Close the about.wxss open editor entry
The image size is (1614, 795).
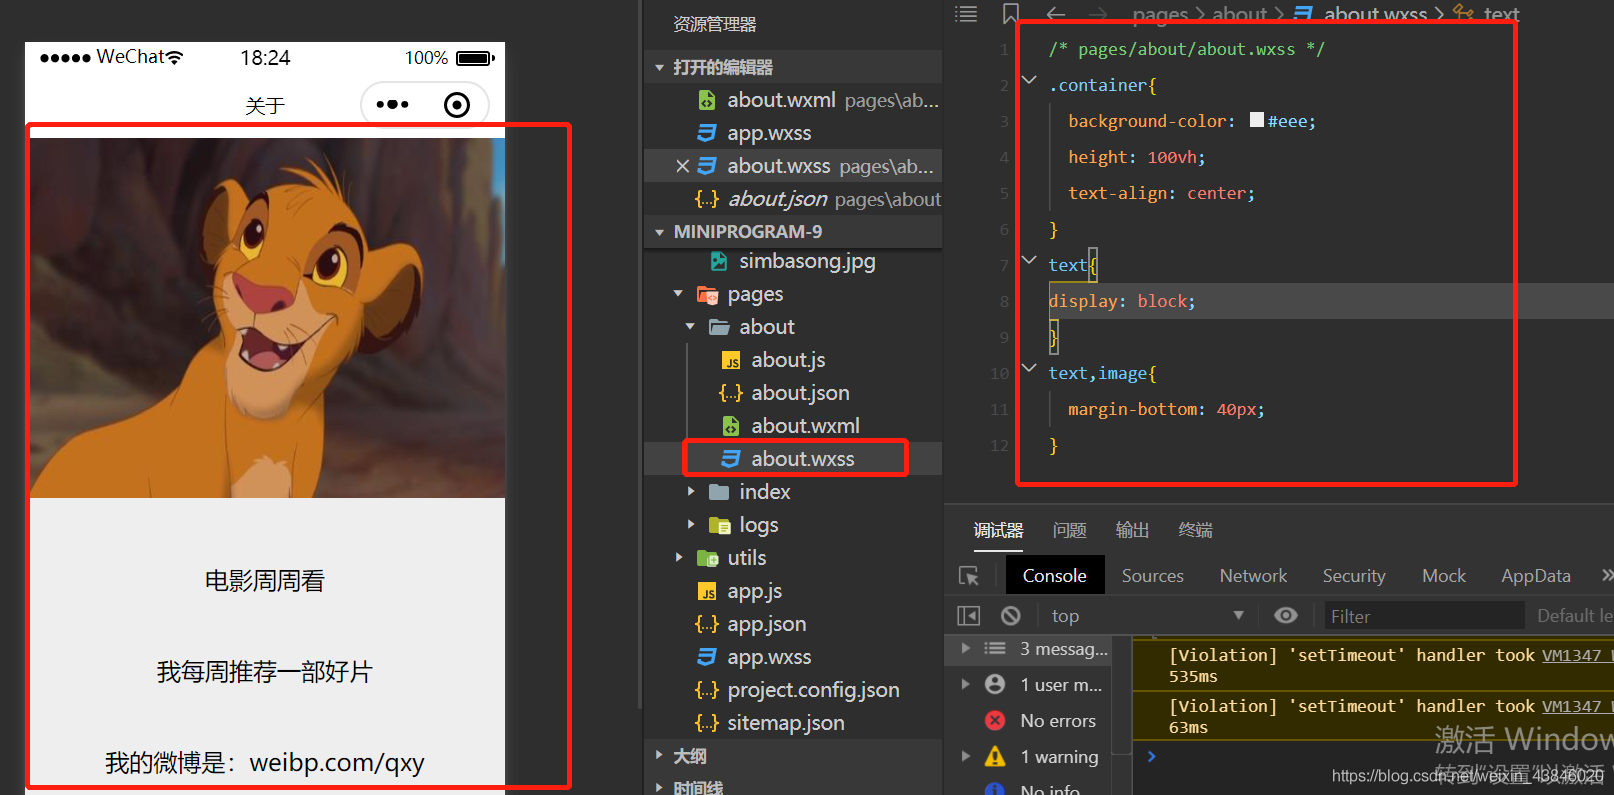[683, 166]
